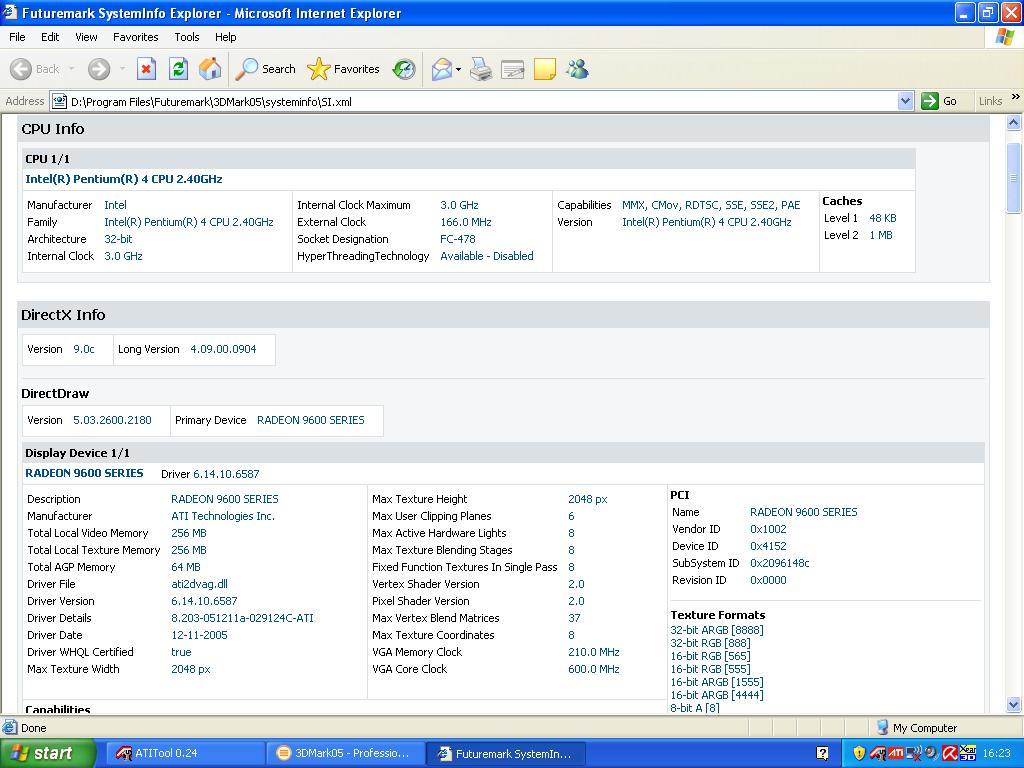The image size is (1024, 768).
Task: Click the page icon in the address bar
Action: 59,101
